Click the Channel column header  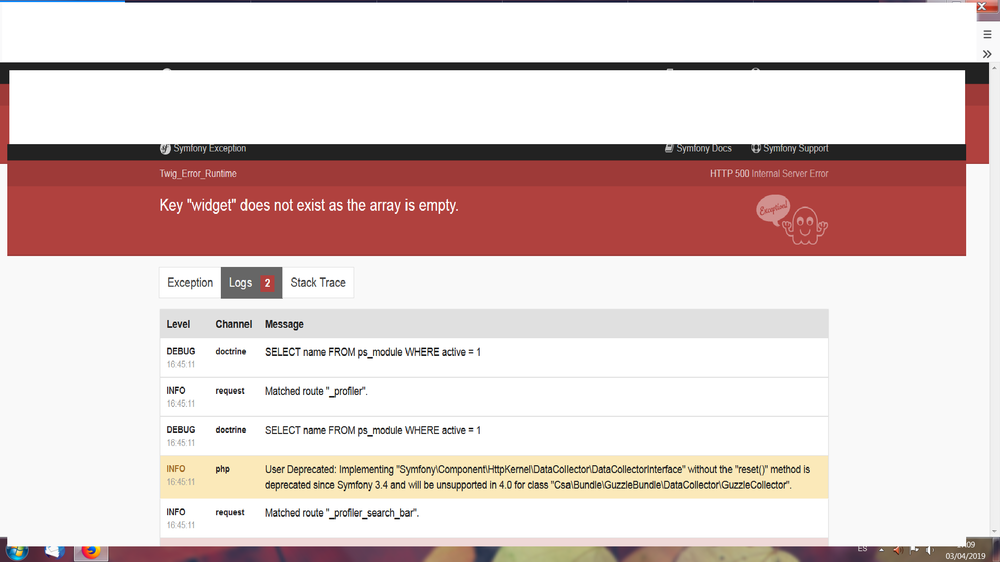[x=233, y=324]
